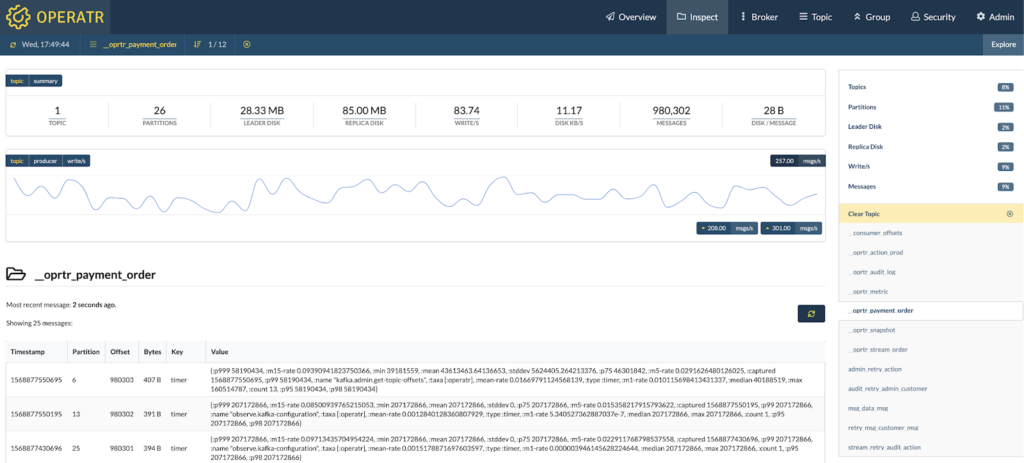Switch to the Inspect section
This screenshot has height=463, width=1024.
[697, 17]
